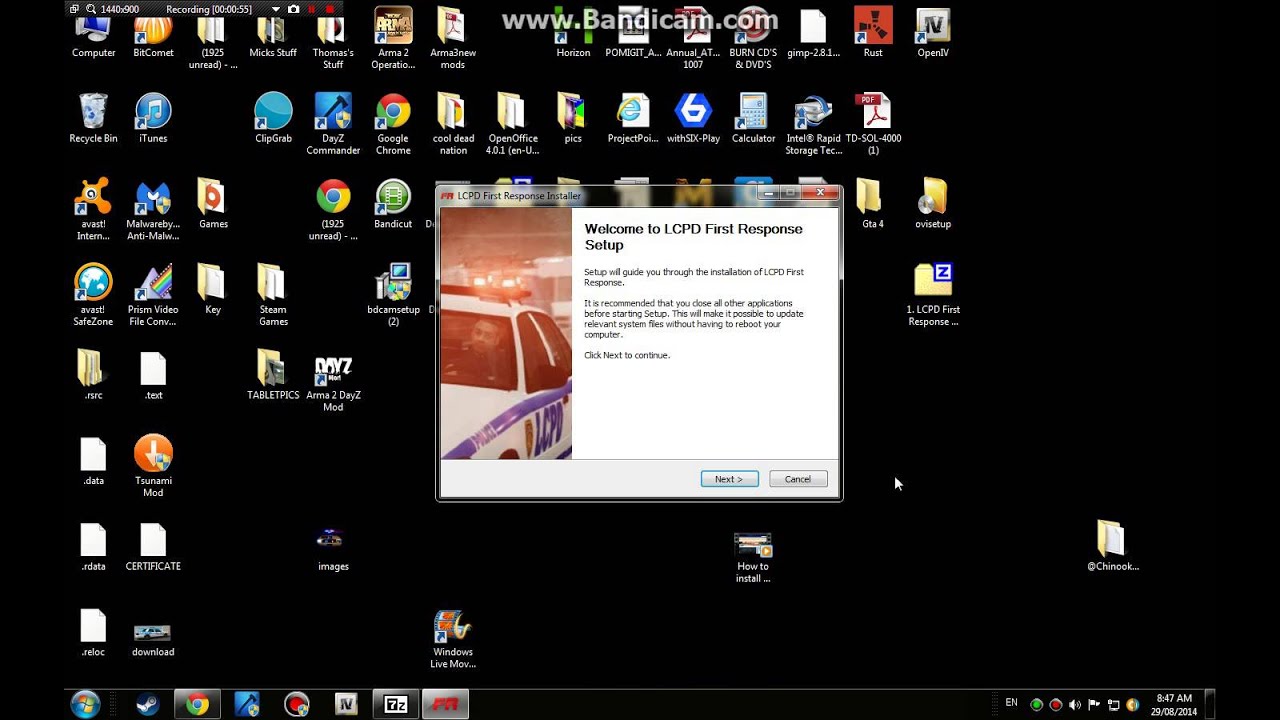Open the Arma3new mods file

pos(453,38)
